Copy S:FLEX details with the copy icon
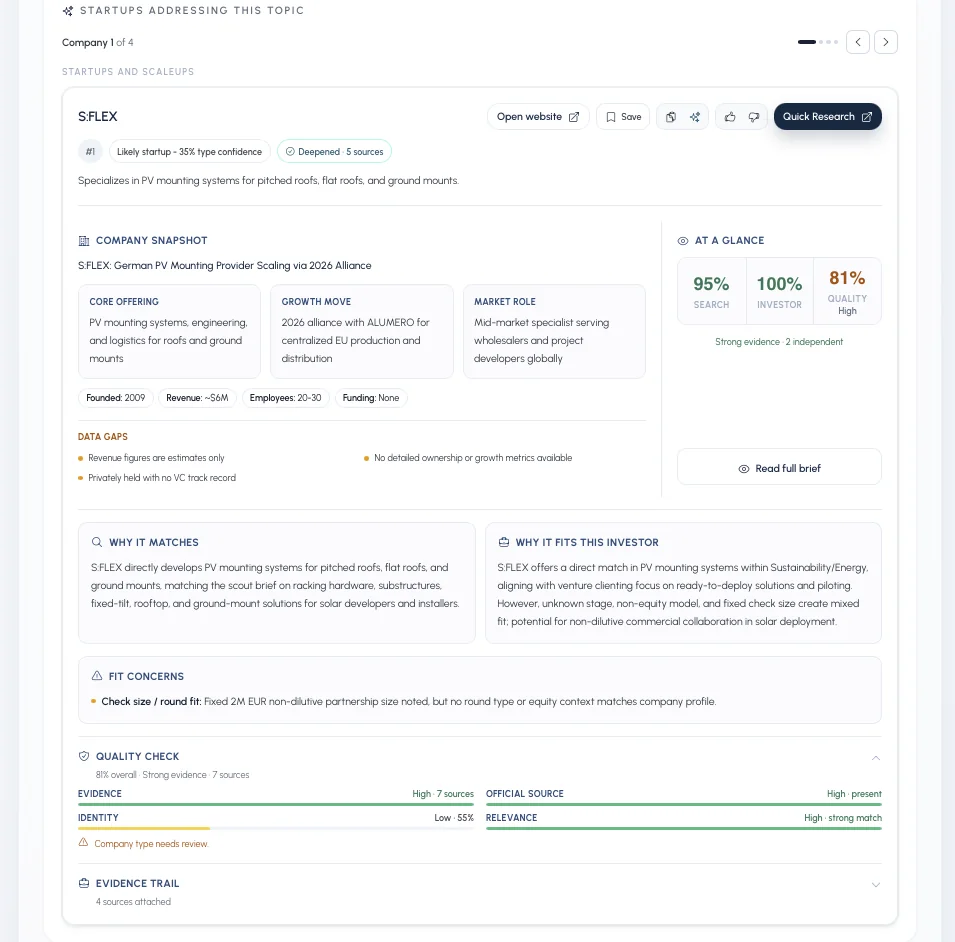955x942 pixels. coord(671,117)
